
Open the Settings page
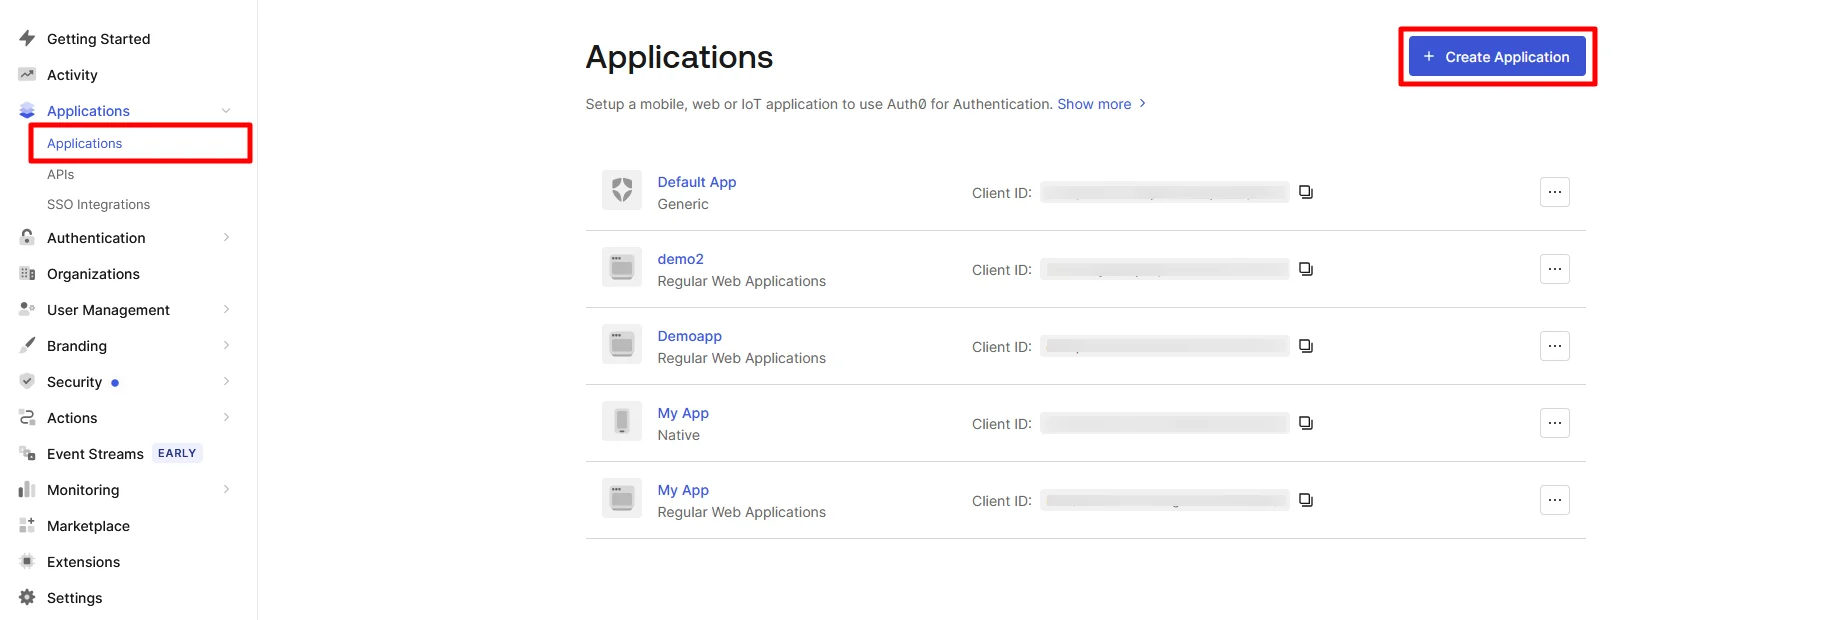point(74,597)
